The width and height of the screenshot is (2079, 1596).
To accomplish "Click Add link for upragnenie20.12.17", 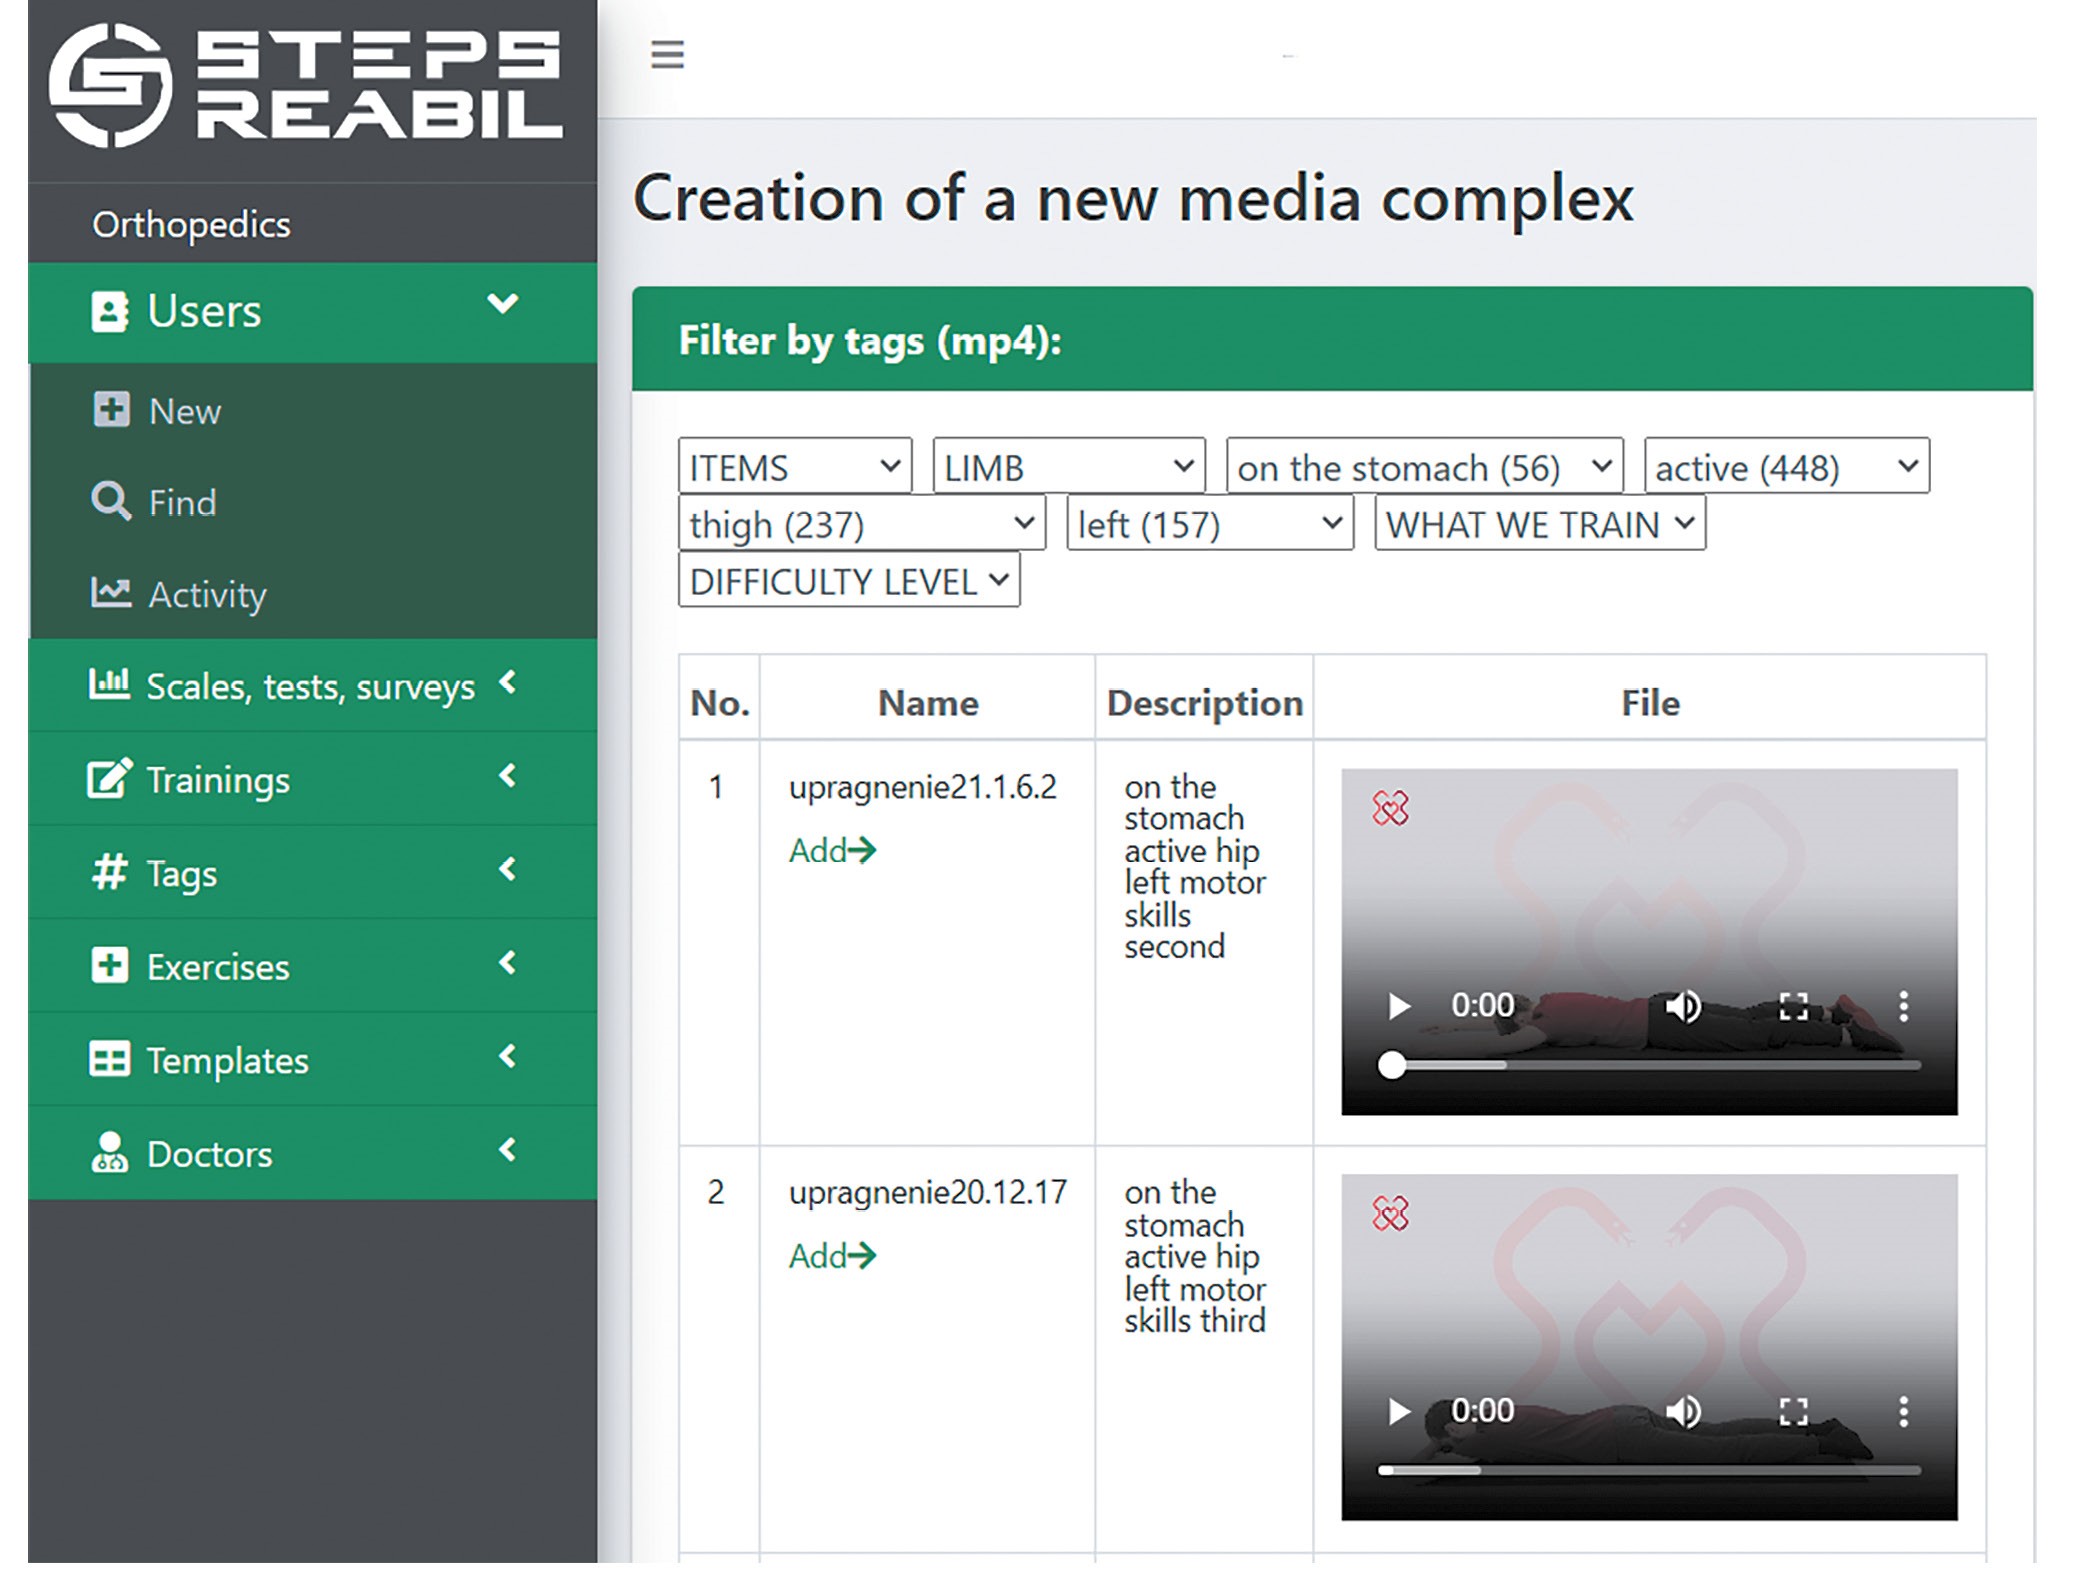I will (x=831, y=1256).
